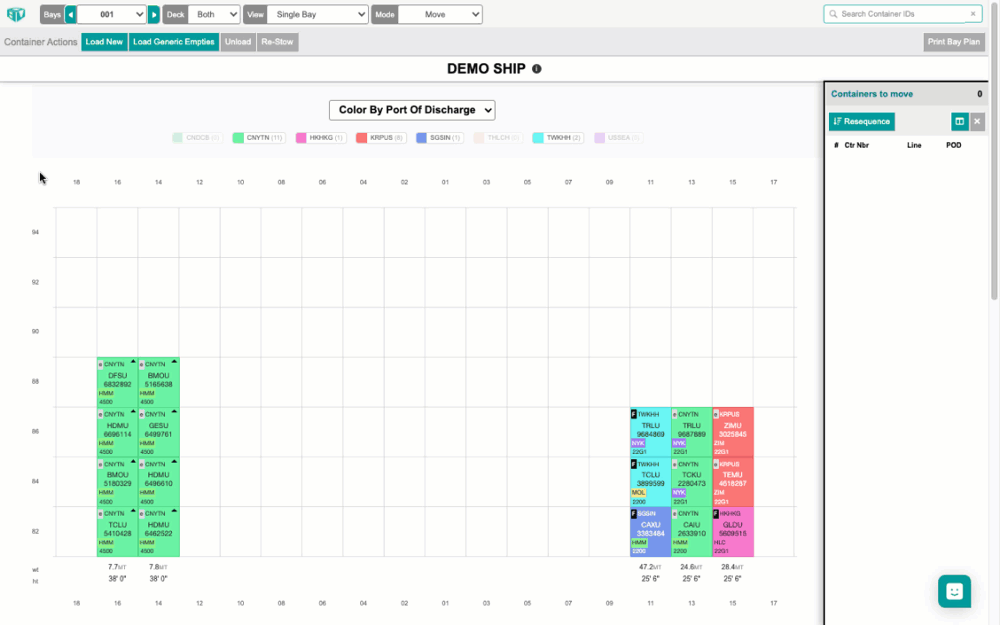The height and width of the screenshot is (625, 1000).
Task: Open the DEMO SHIP info icon
Action: coord(537,69)
